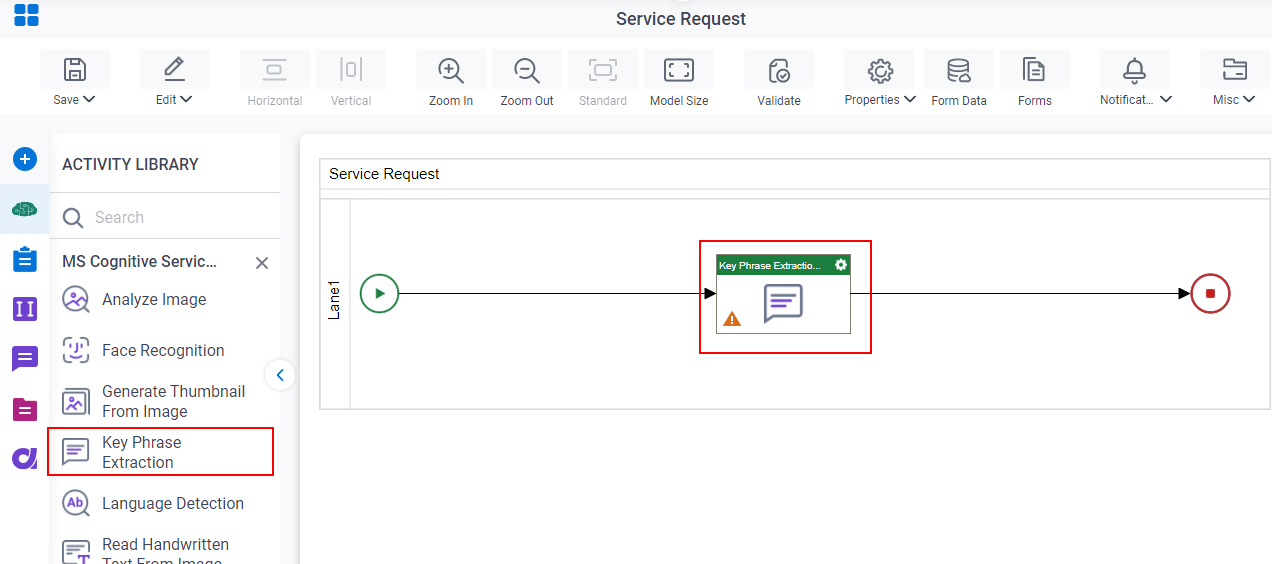Screen dimensions: 1272x564
Task: Click the search magnifier icon
Action: point(73,217)
